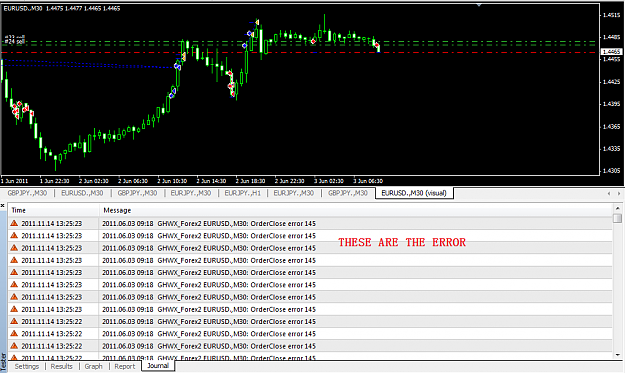This screenshot has width=625, height=373.
Task: Click the 1.4395 price axis label
Action: click(612, 104)
